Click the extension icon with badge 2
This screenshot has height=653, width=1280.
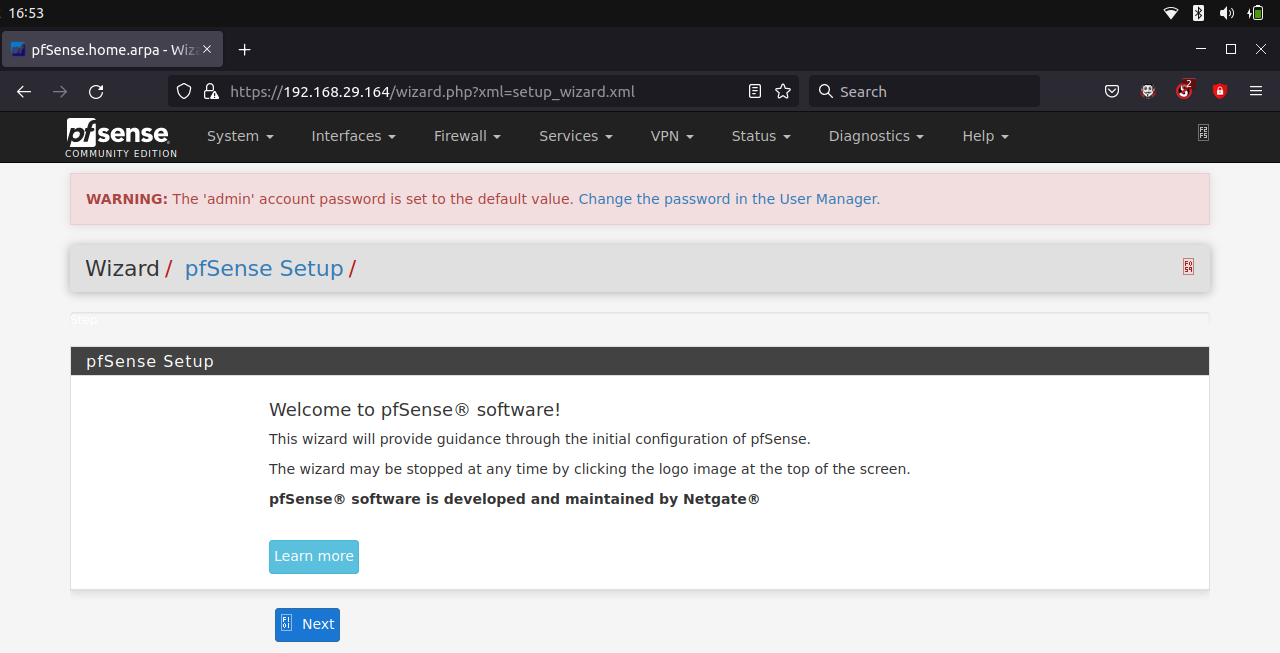coord(1184,90)
